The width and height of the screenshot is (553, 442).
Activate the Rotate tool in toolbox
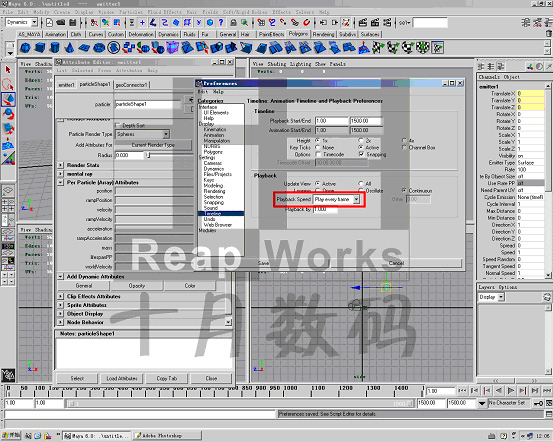pos(8,114)
